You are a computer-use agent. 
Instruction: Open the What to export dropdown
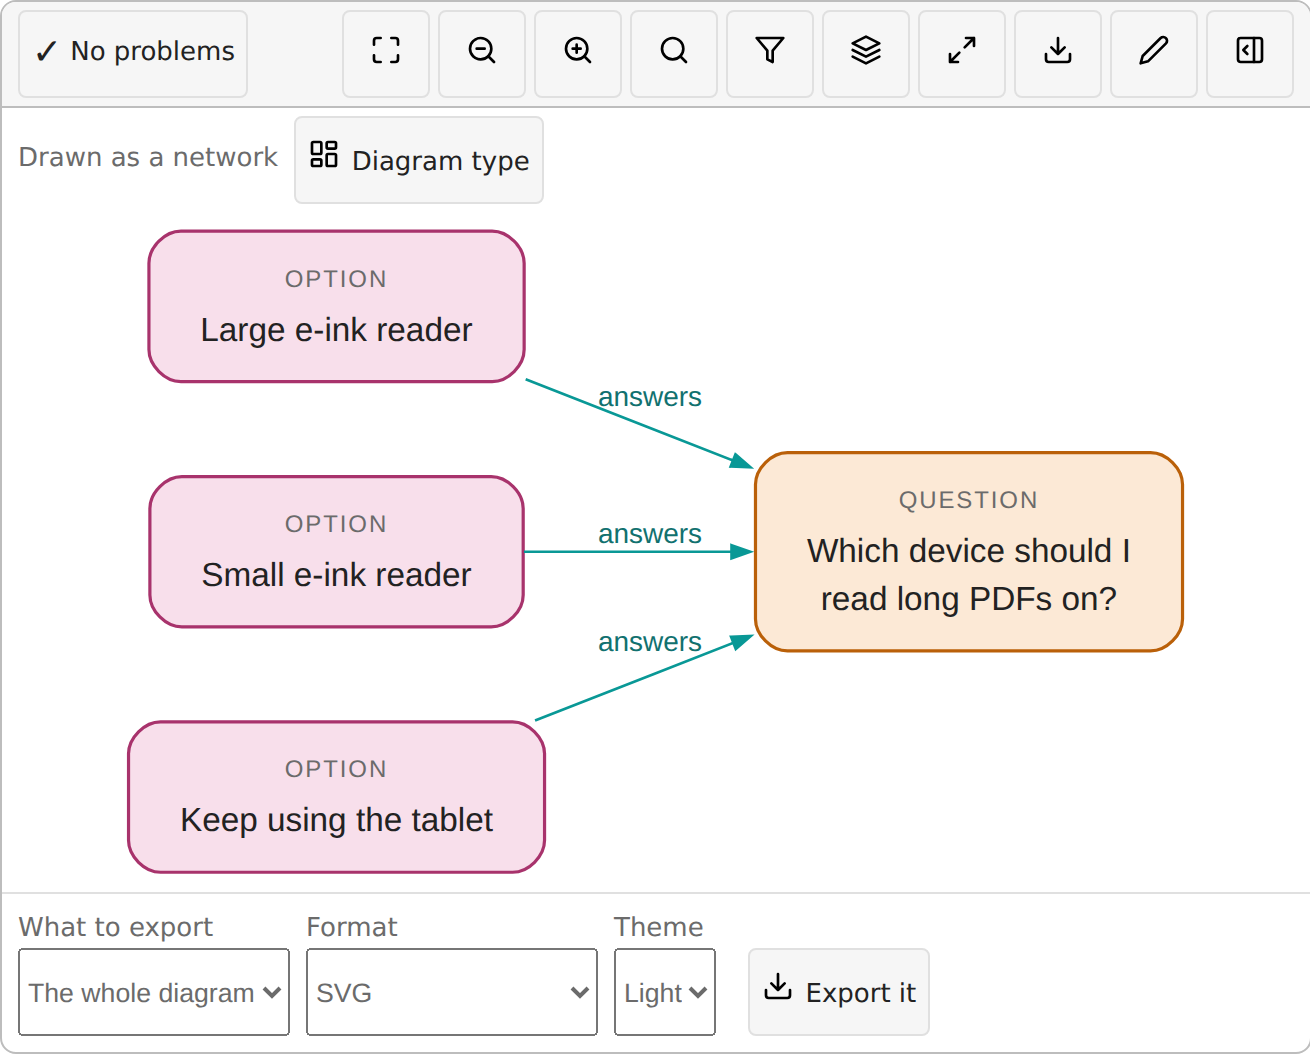tap(154, 992)
